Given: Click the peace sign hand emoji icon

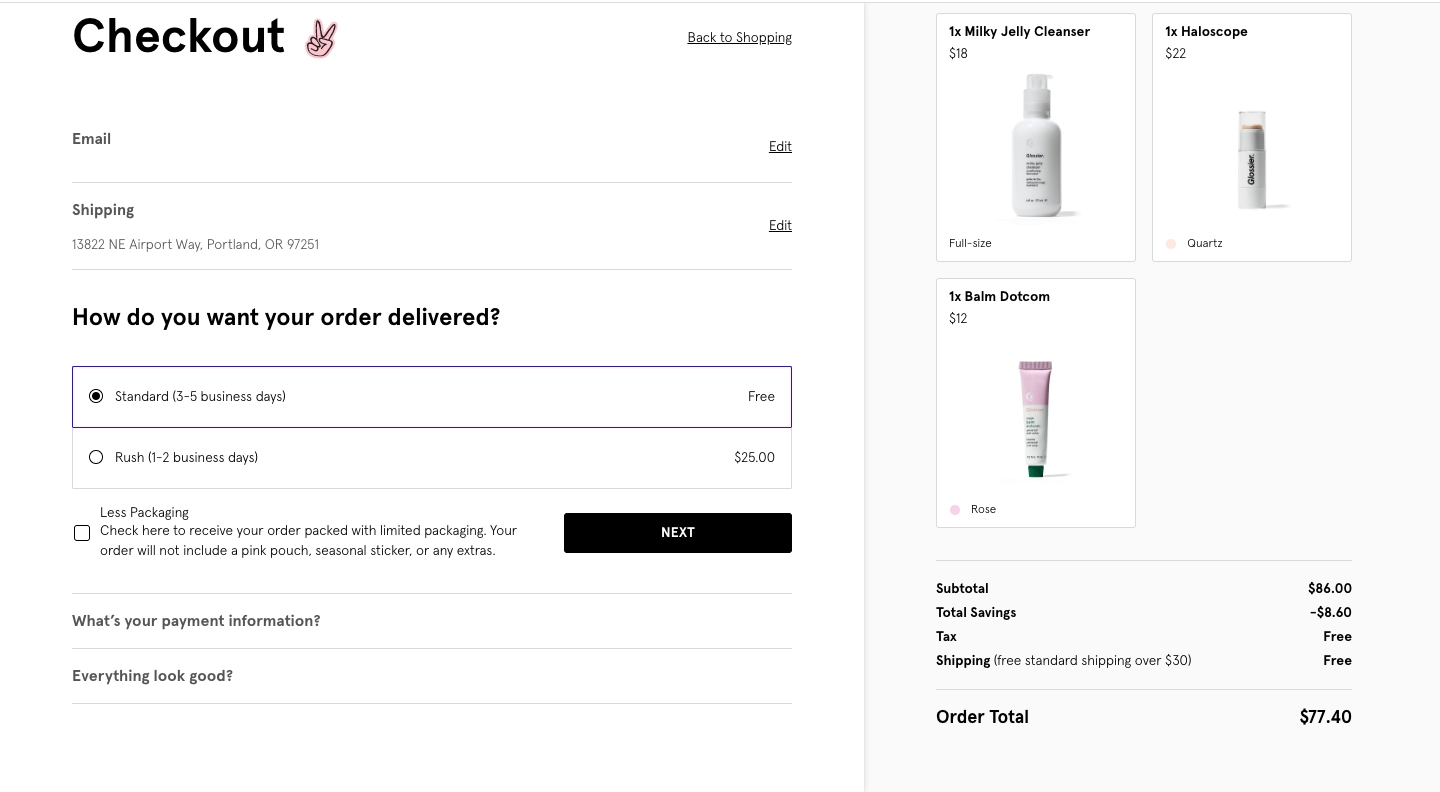Looking at the screenshot, I should pyautogui.click(x=321, y=38).
